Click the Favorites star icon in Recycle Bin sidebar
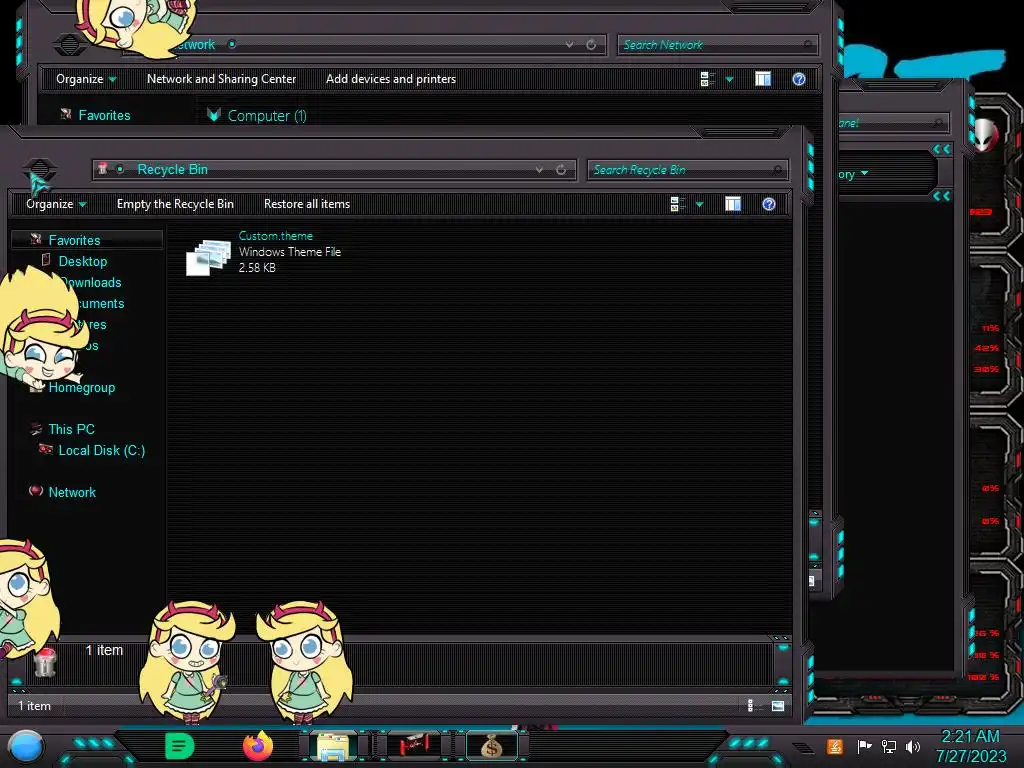The height and width of the screenshot is (768, 1024). 36,240
